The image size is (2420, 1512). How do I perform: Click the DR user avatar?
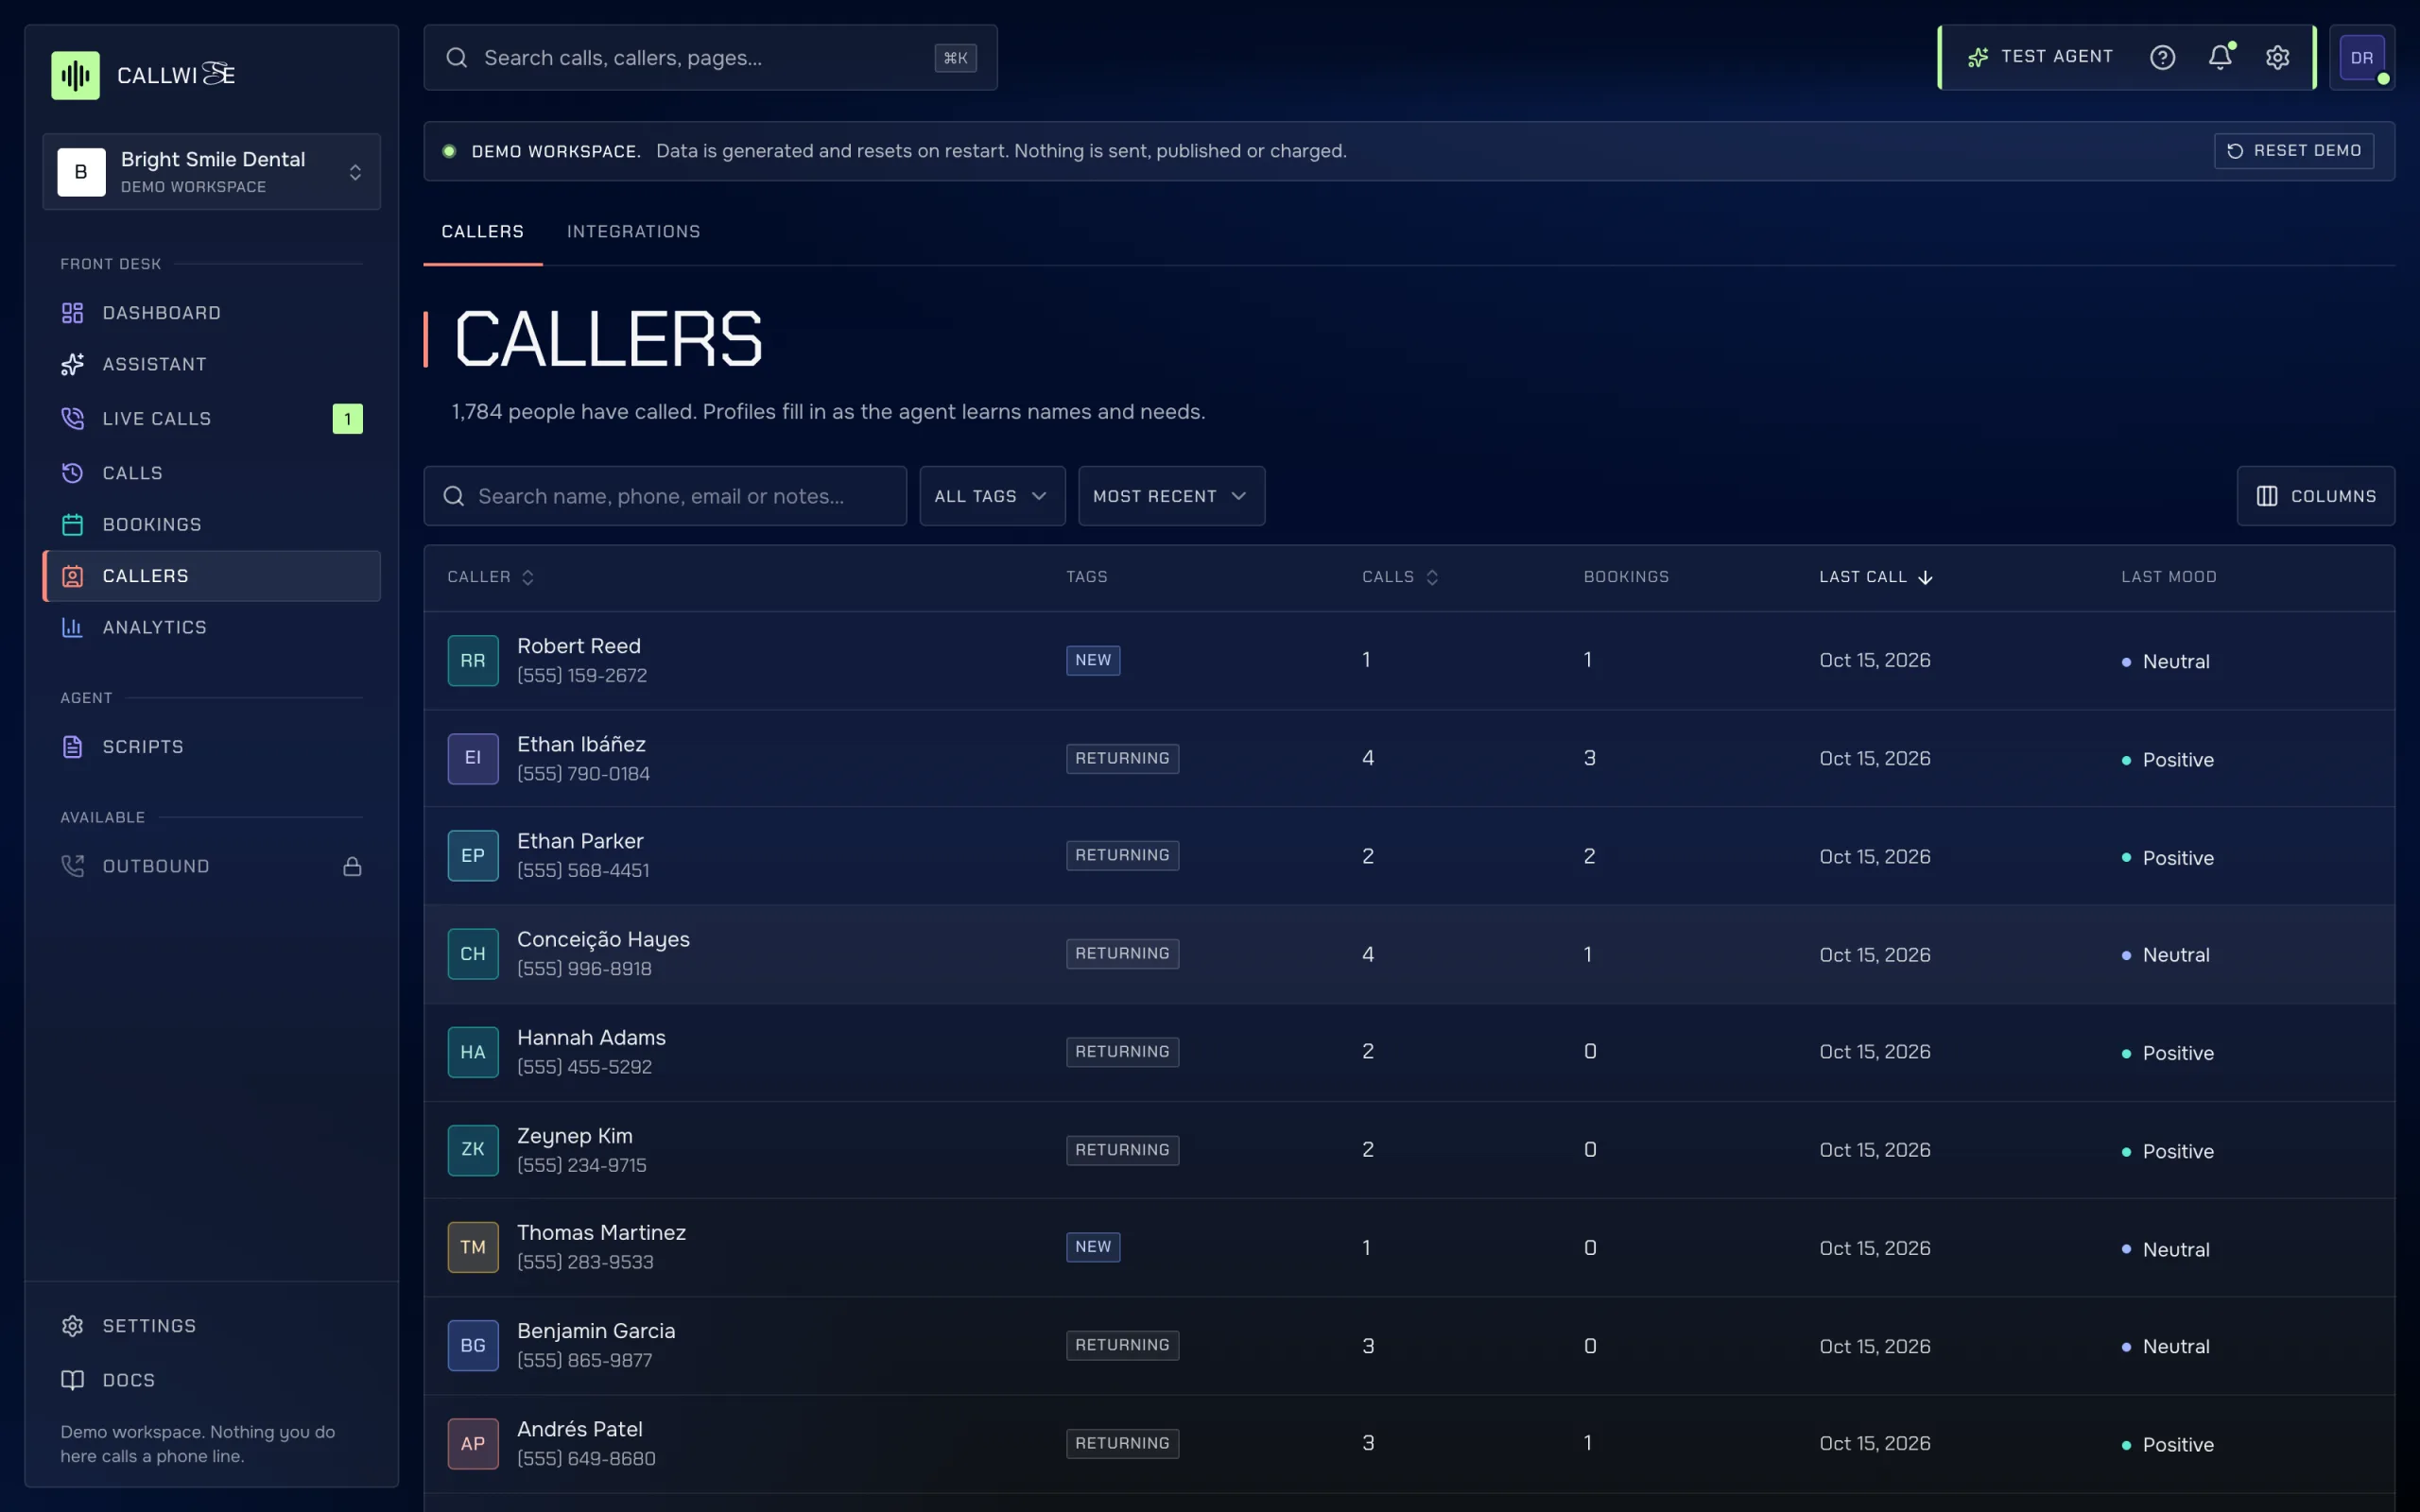pos(2361,57)
